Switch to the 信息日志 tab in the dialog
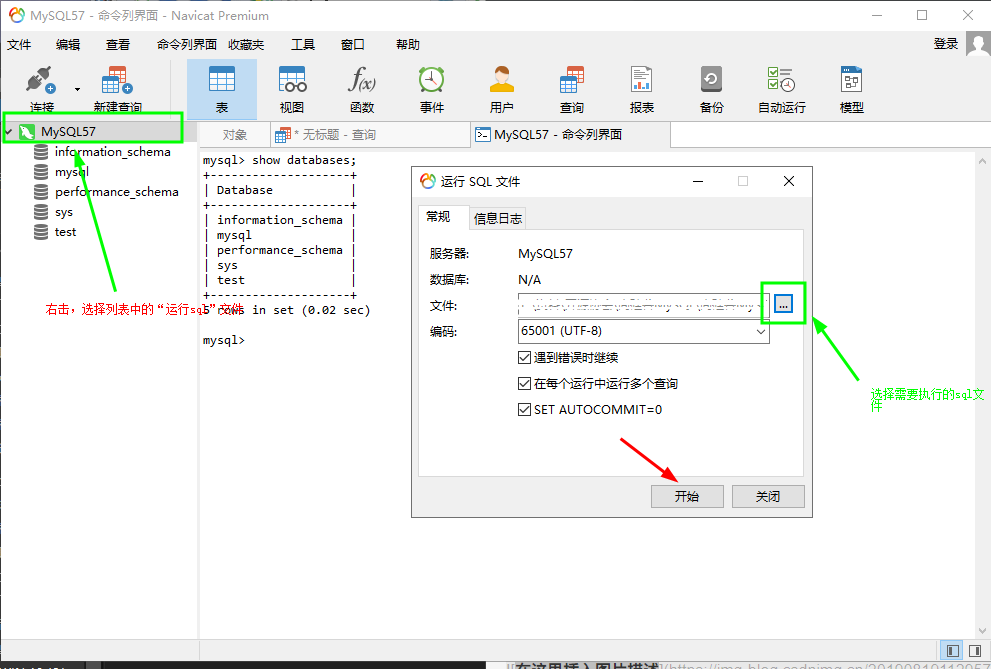 pyautogui.click(x=497, y=219)
